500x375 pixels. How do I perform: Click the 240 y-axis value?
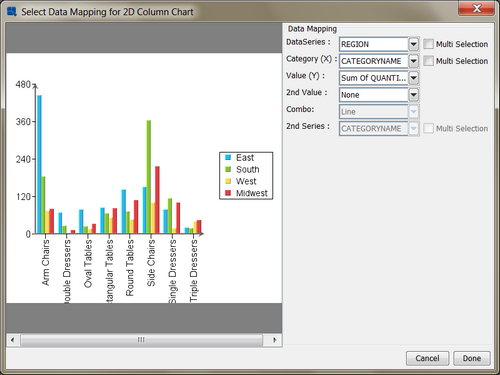click(23, 159)
